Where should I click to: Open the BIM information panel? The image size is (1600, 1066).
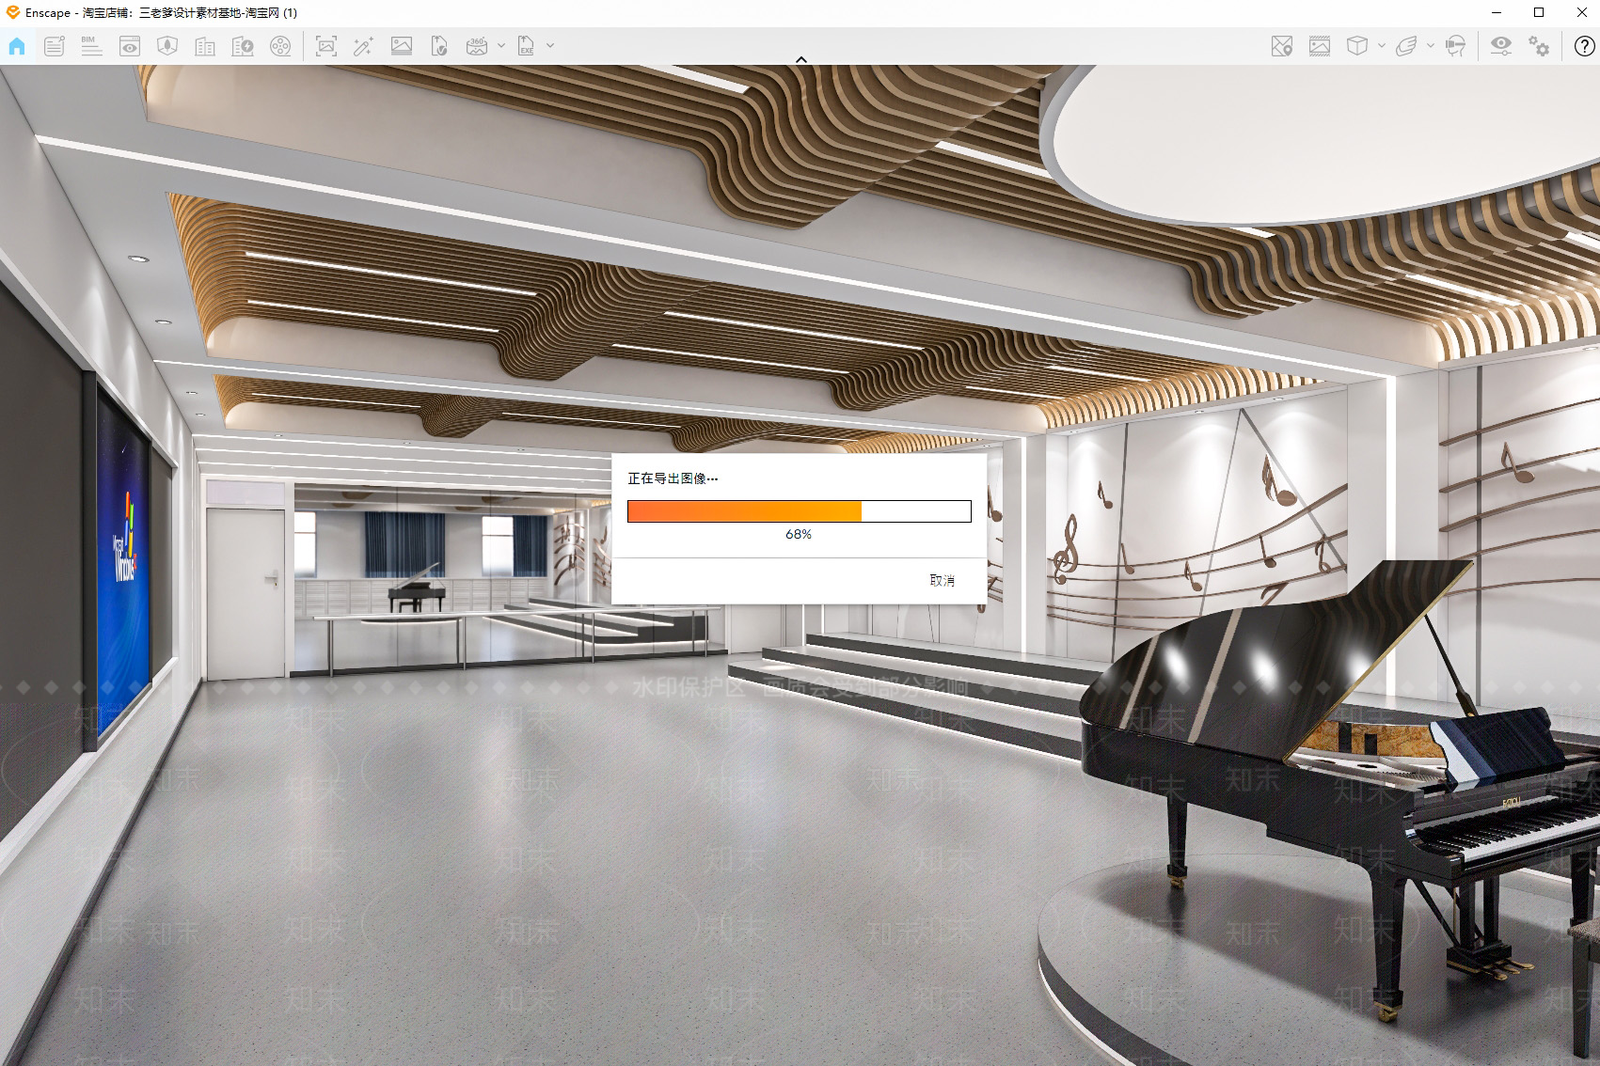pos(92,46)
